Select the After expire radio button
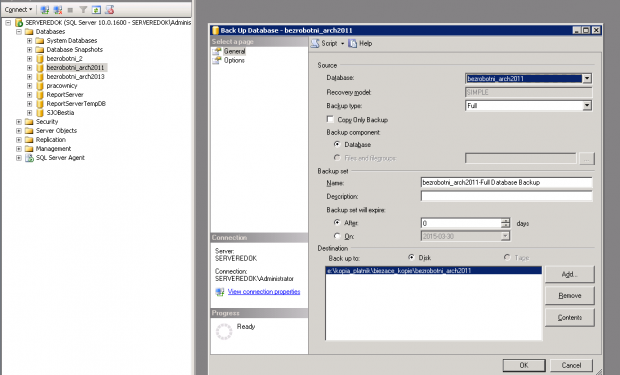Image resolution: width=620 pixels, height=375 pixels. tap(337, 223)
